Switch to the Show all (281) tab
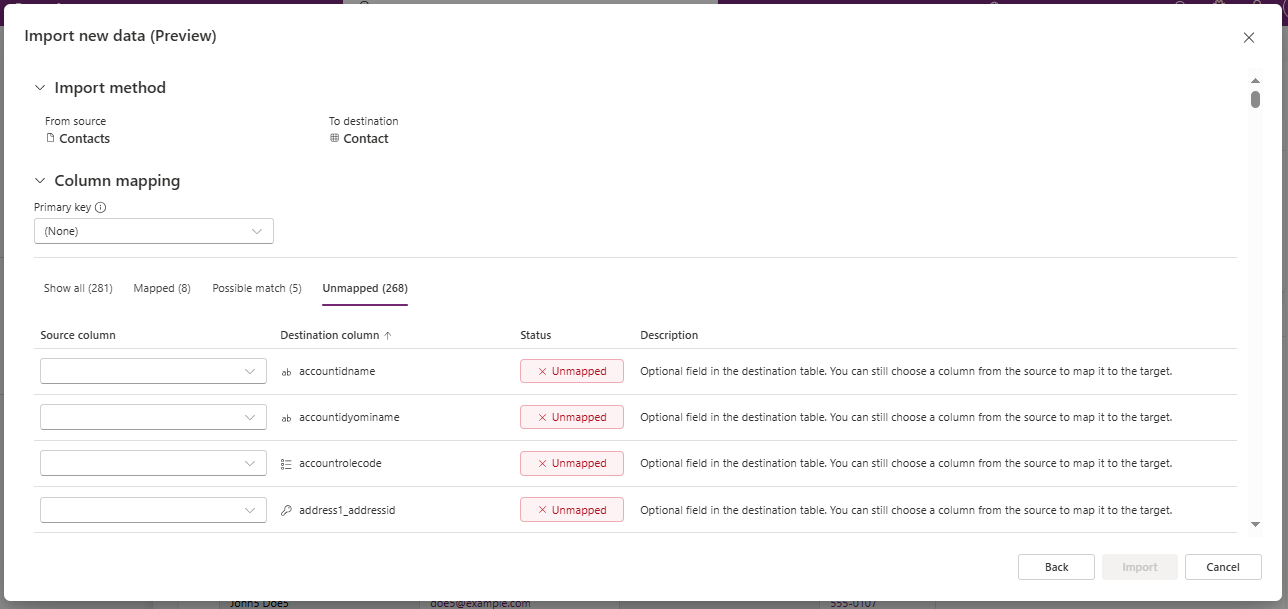Image resolution: width=1288 pixels, height=609 pixels. [x=78, y=288]
